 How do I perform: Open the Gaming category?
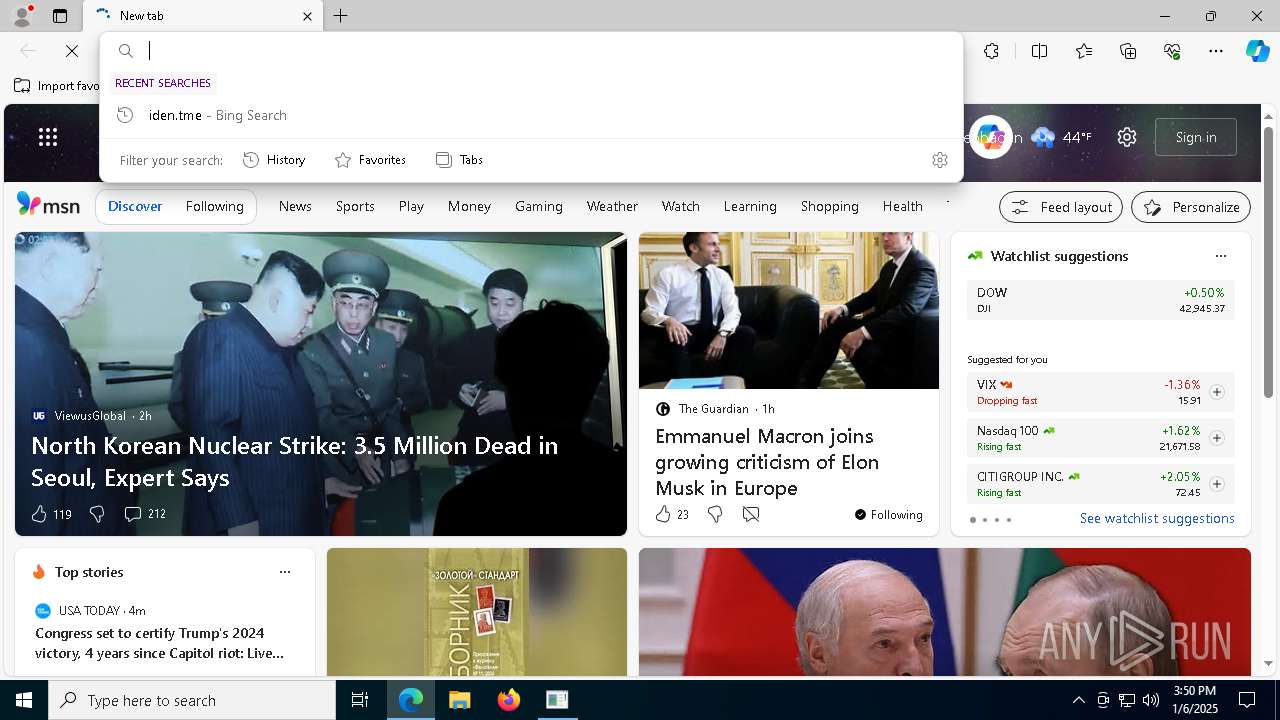(x=539, y=206)
